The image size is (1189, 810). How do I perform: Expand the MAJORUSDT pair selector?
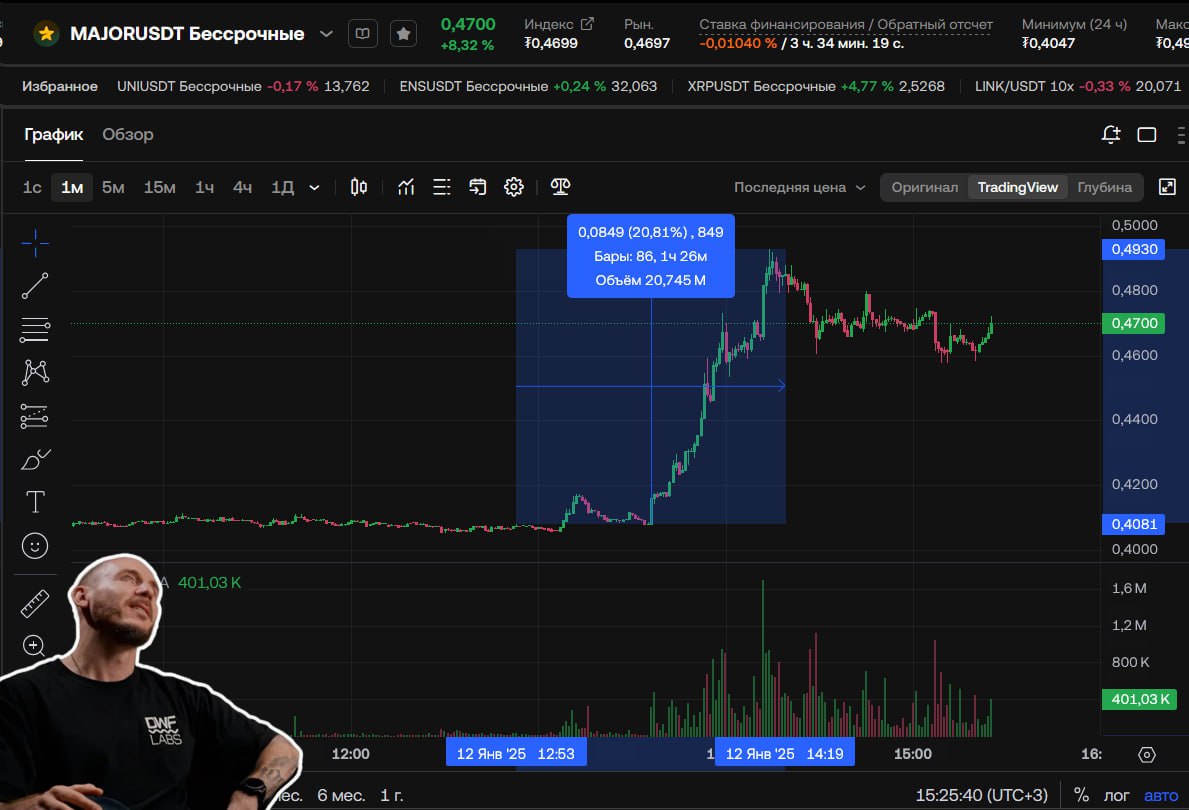pos(326,33)
